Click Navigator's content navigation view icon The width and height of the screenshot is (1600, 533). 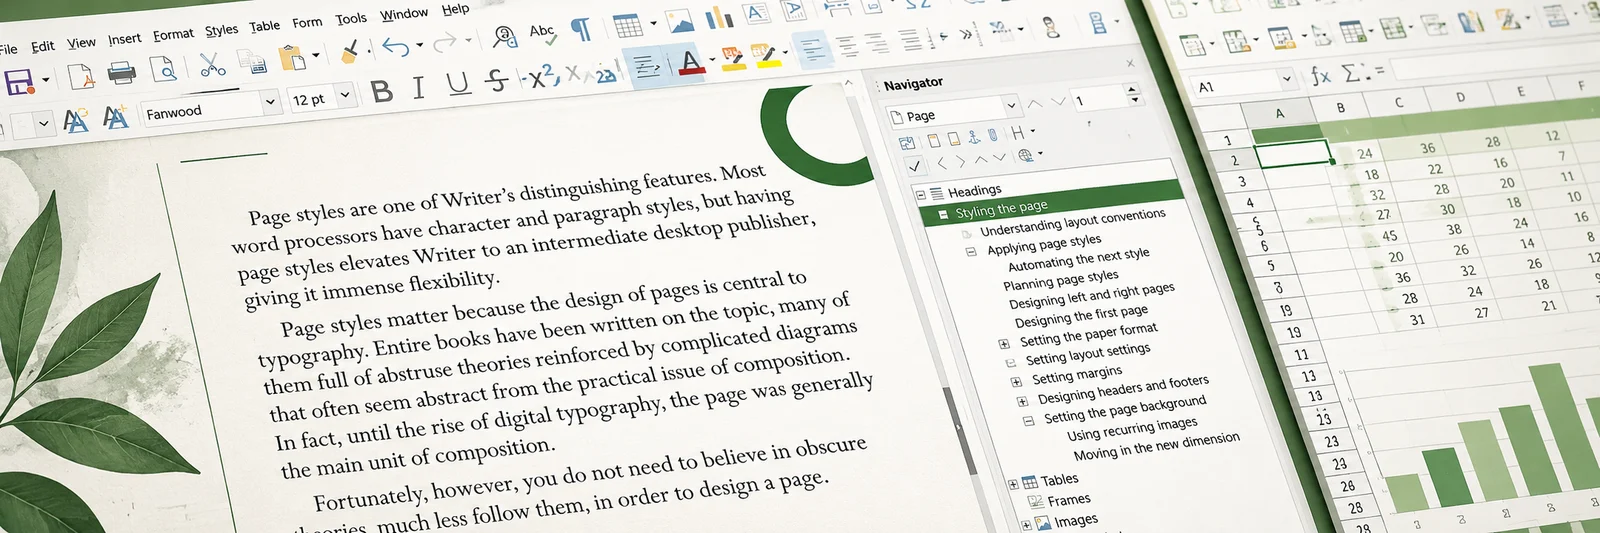[x=906, y=143]
